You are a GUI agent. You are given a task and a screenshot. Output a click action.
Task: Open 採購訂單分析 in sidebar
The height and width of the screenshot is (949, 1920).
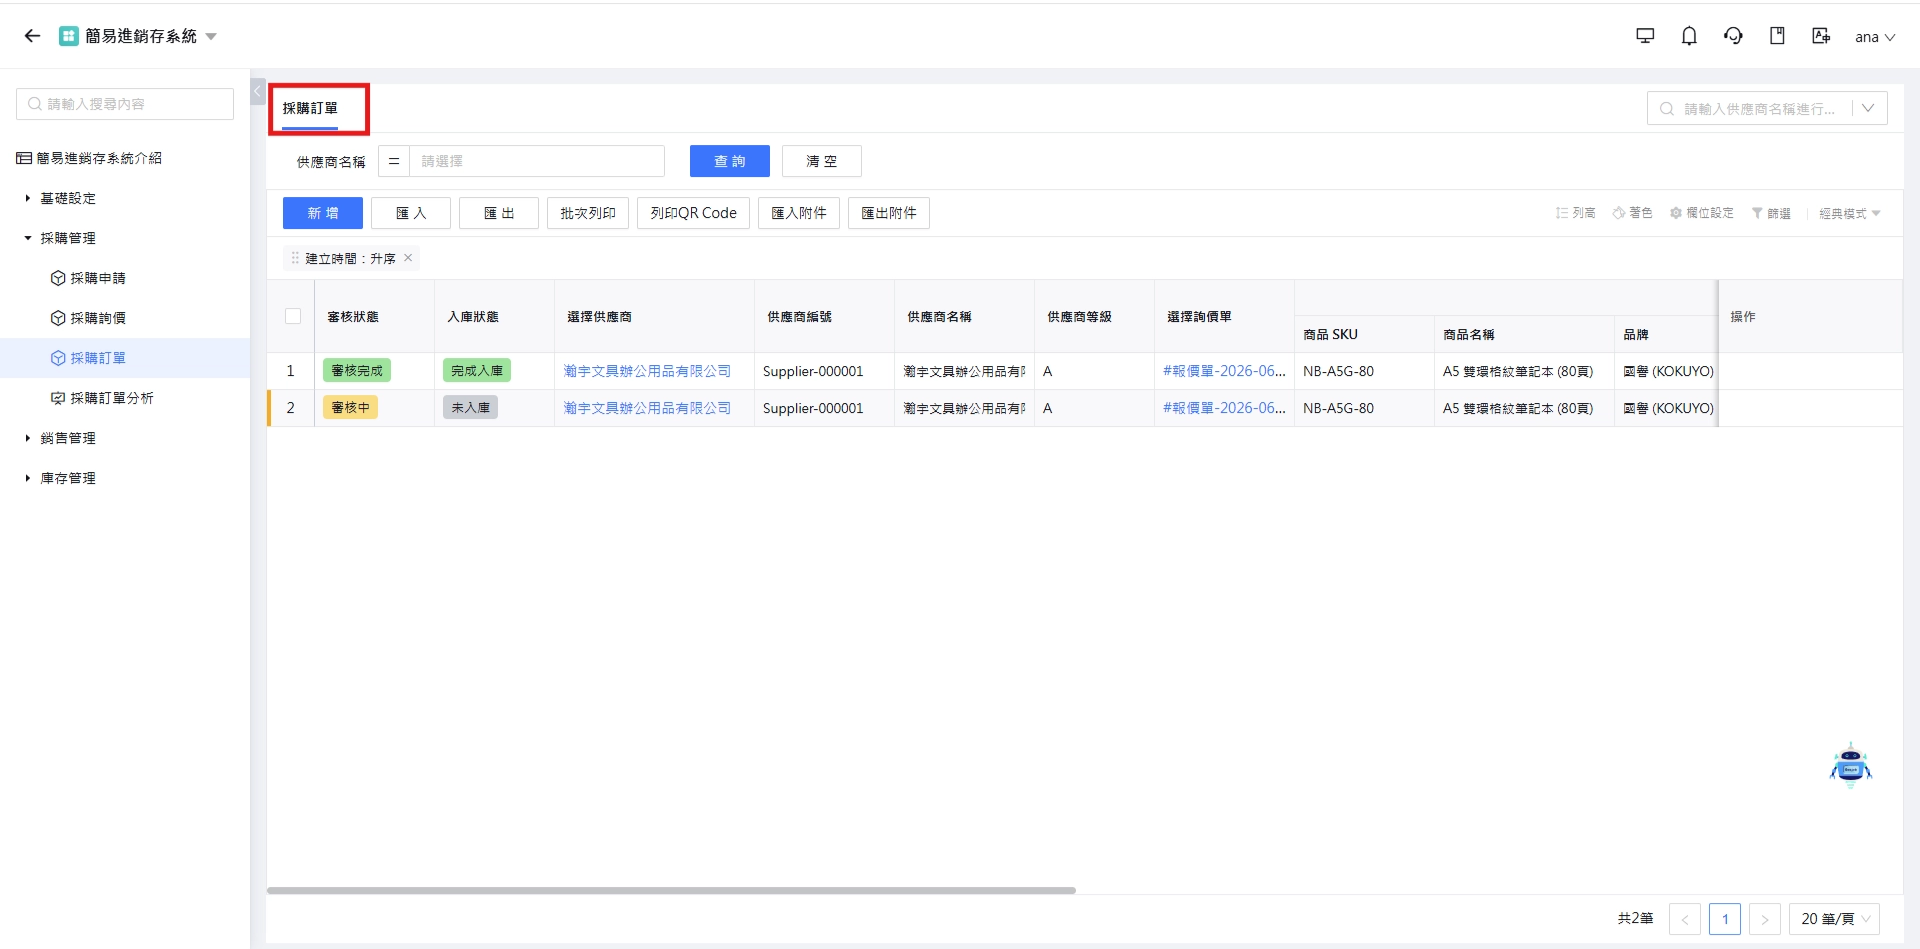tap(112, 398)
